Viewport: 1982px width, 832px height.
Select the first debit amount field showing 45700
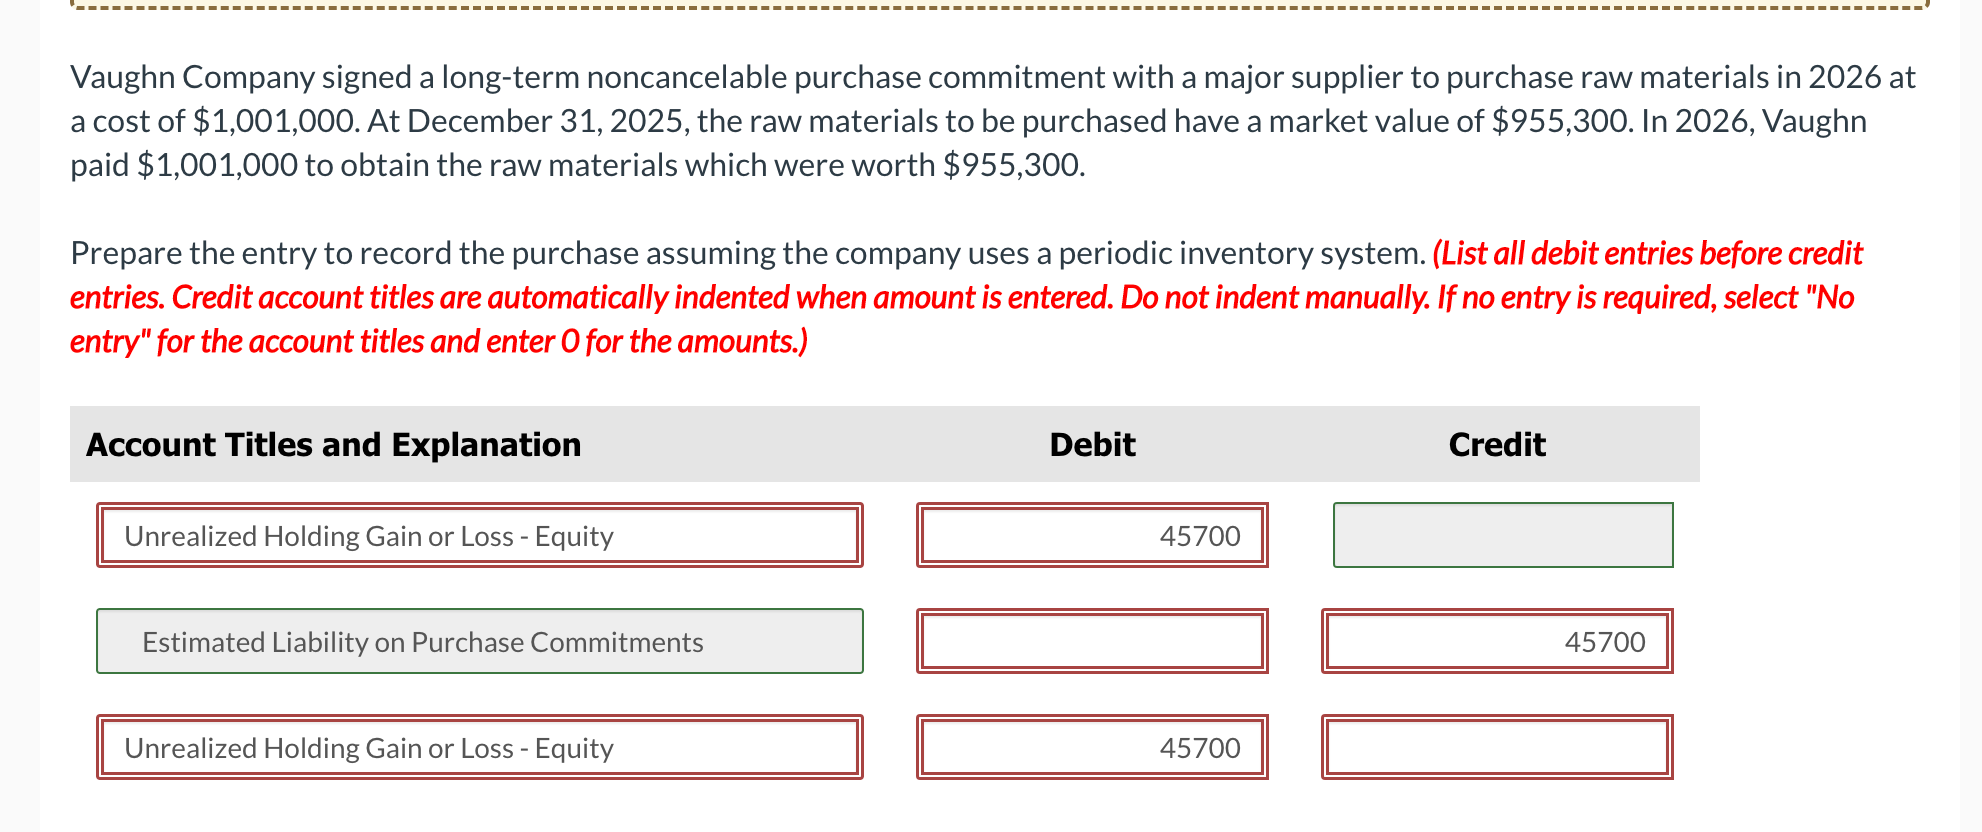1091,535
